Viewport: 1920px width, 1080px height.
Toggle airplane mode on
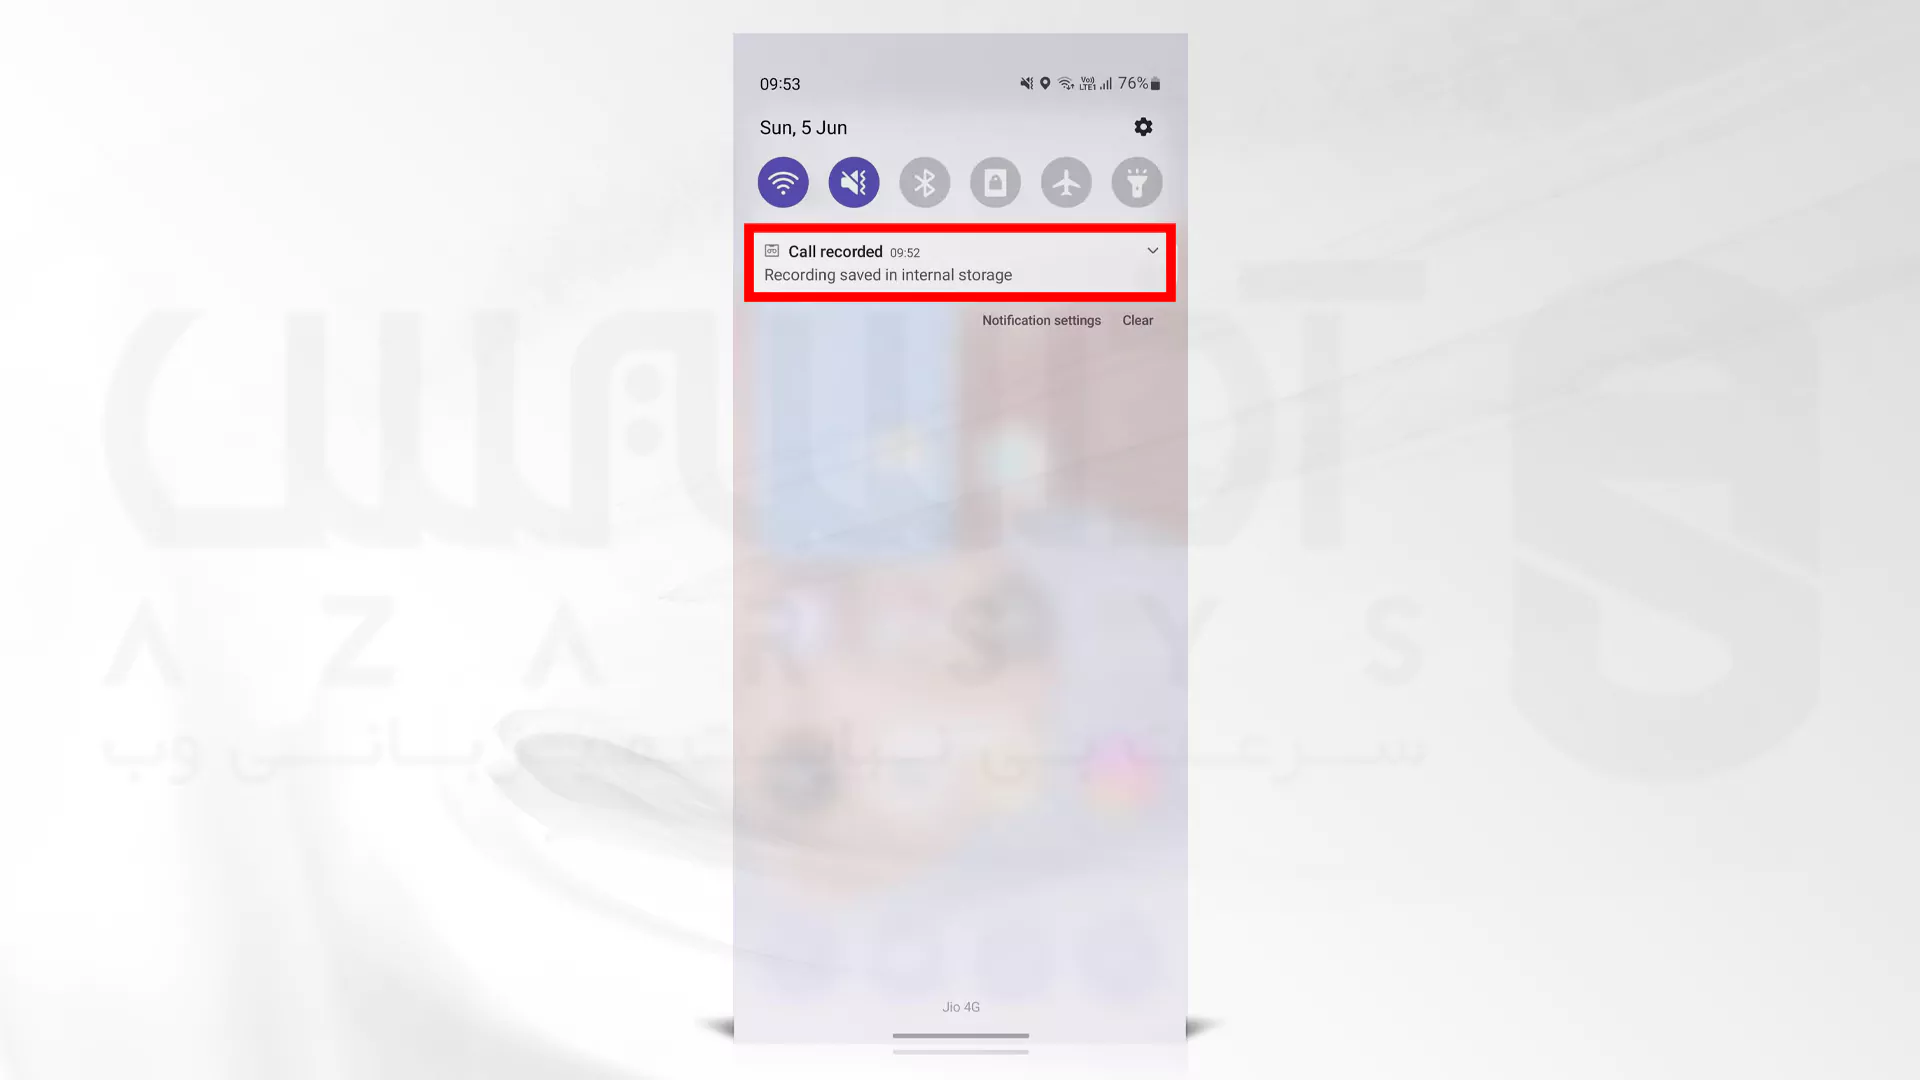[1065, 181]
